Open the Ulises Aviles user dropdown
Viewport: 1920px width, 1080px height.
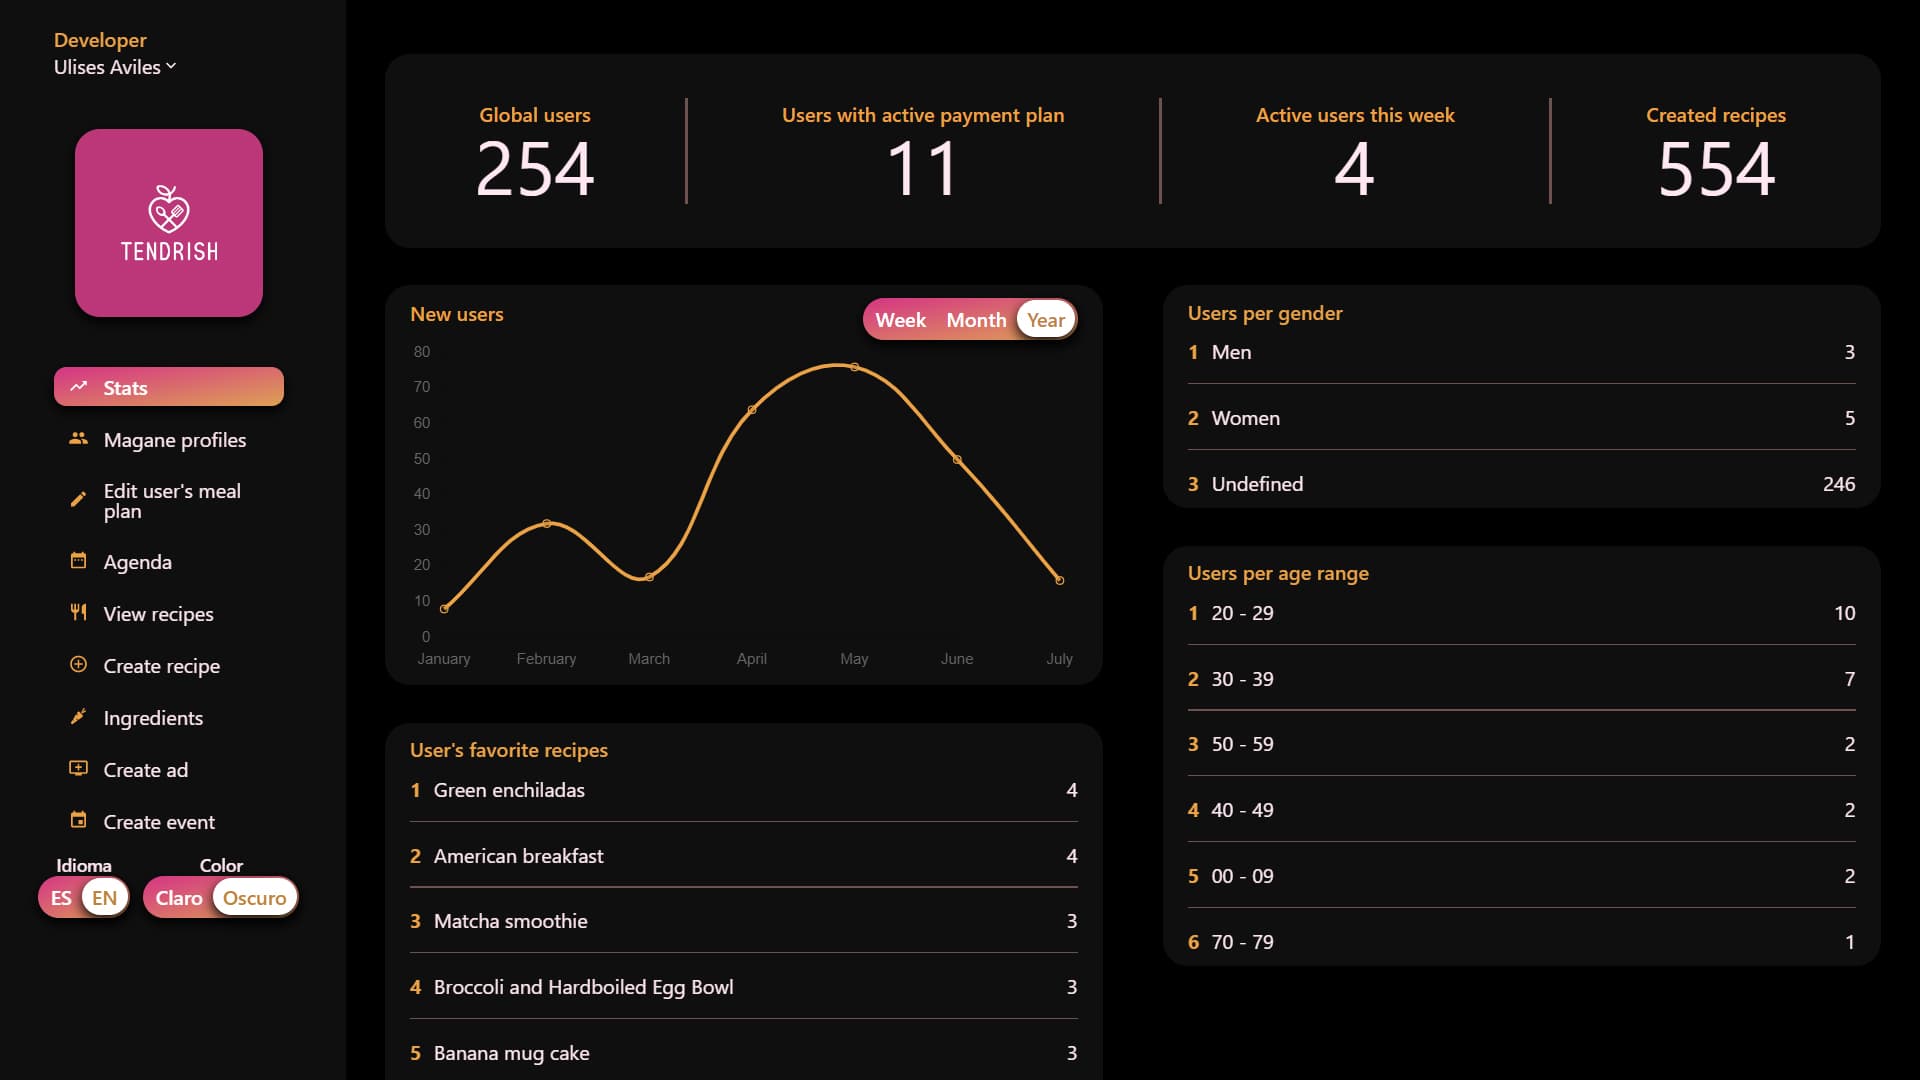click(115, 67)
